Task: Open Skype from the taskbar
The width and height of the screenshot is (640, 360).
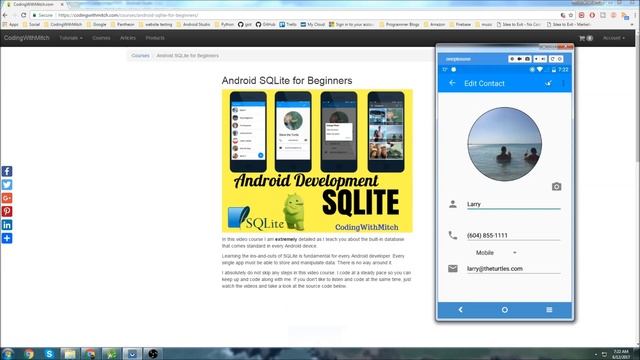Action: pyautogui.click(x=49, y=354)
